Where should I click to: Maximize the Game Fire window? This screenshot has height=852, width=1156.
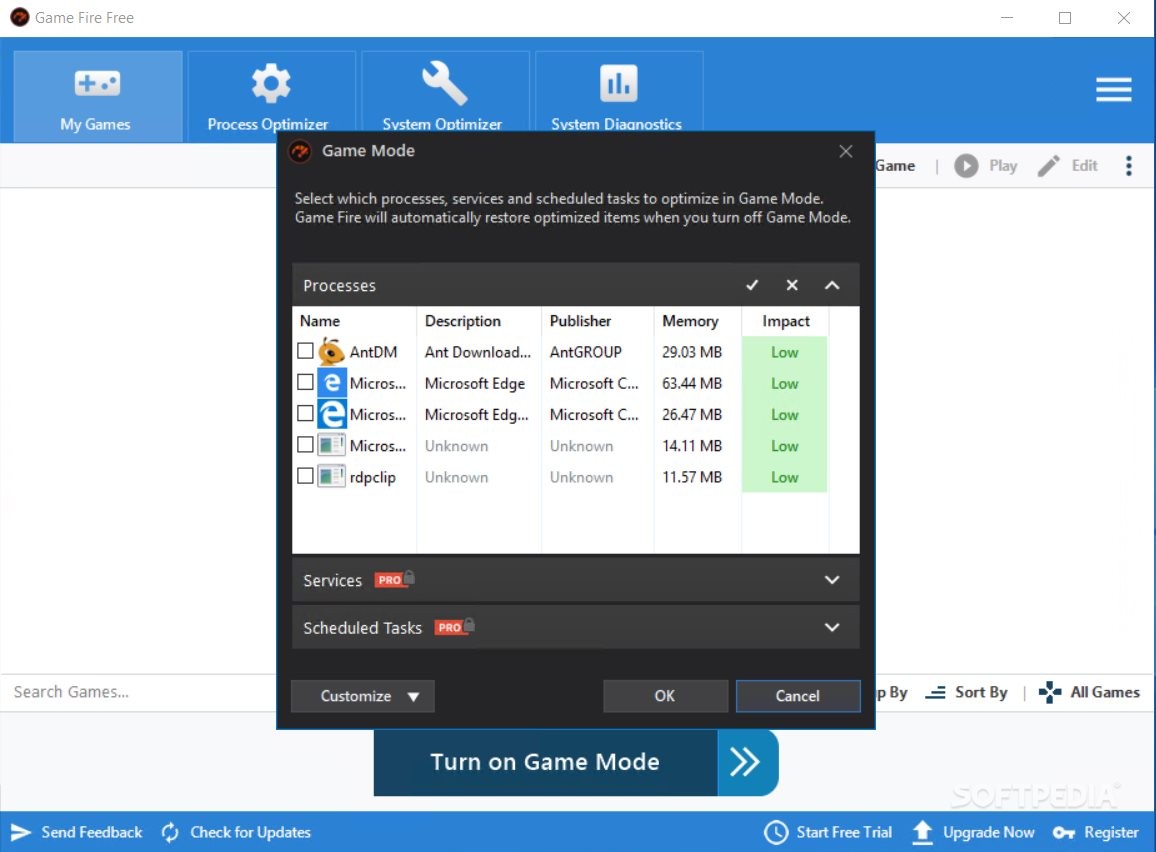[1065, 18]
